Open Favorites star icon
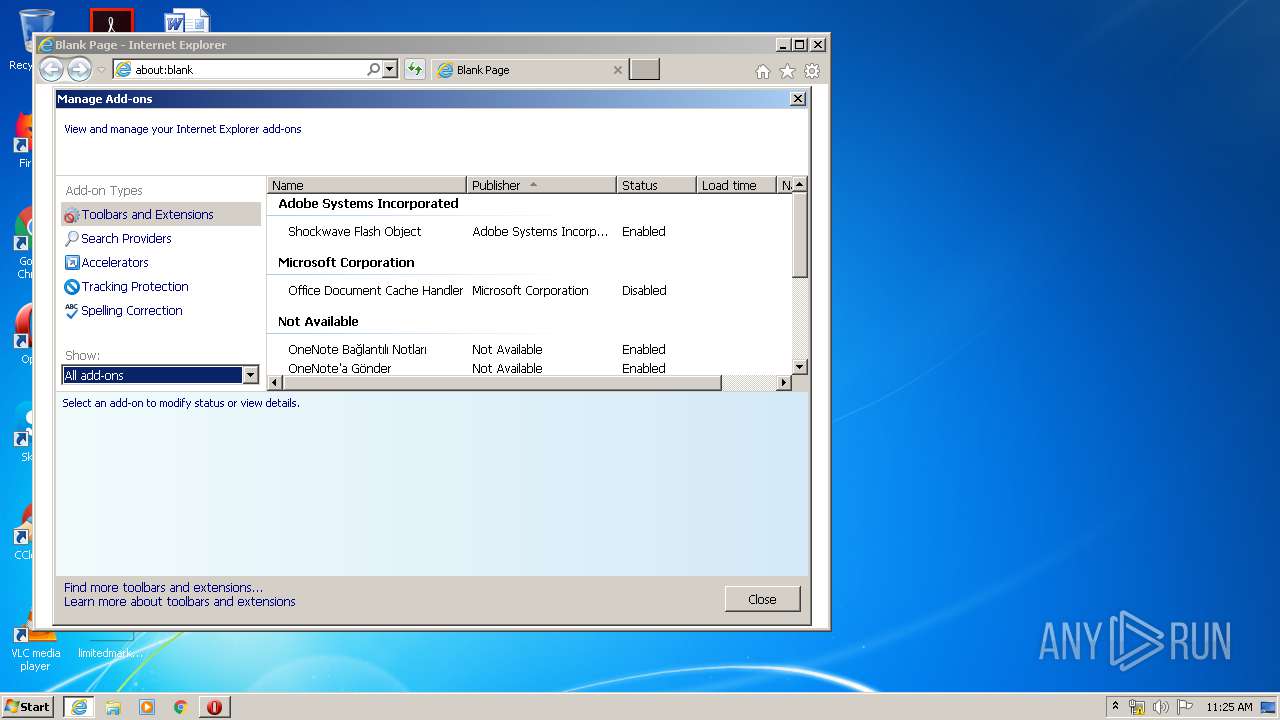Screen dimensions: 1280x720 coord(787,71)
